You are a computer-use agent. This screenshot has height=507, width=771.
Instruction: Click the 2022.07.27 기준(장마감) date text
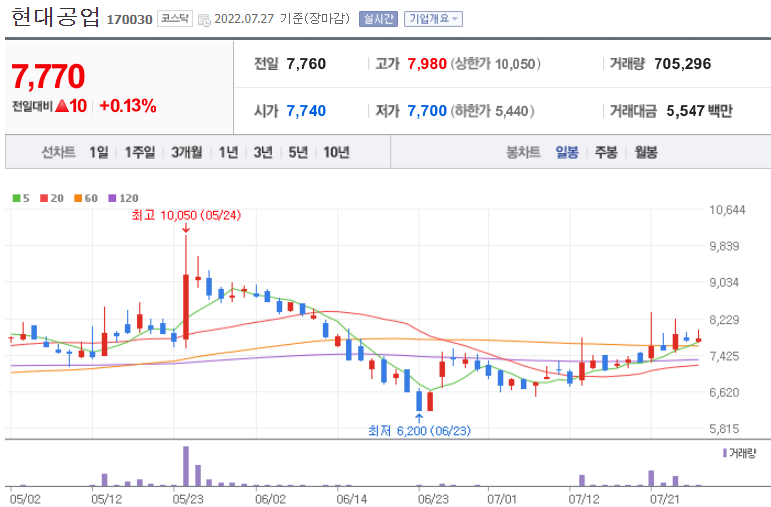click(282, 19)
